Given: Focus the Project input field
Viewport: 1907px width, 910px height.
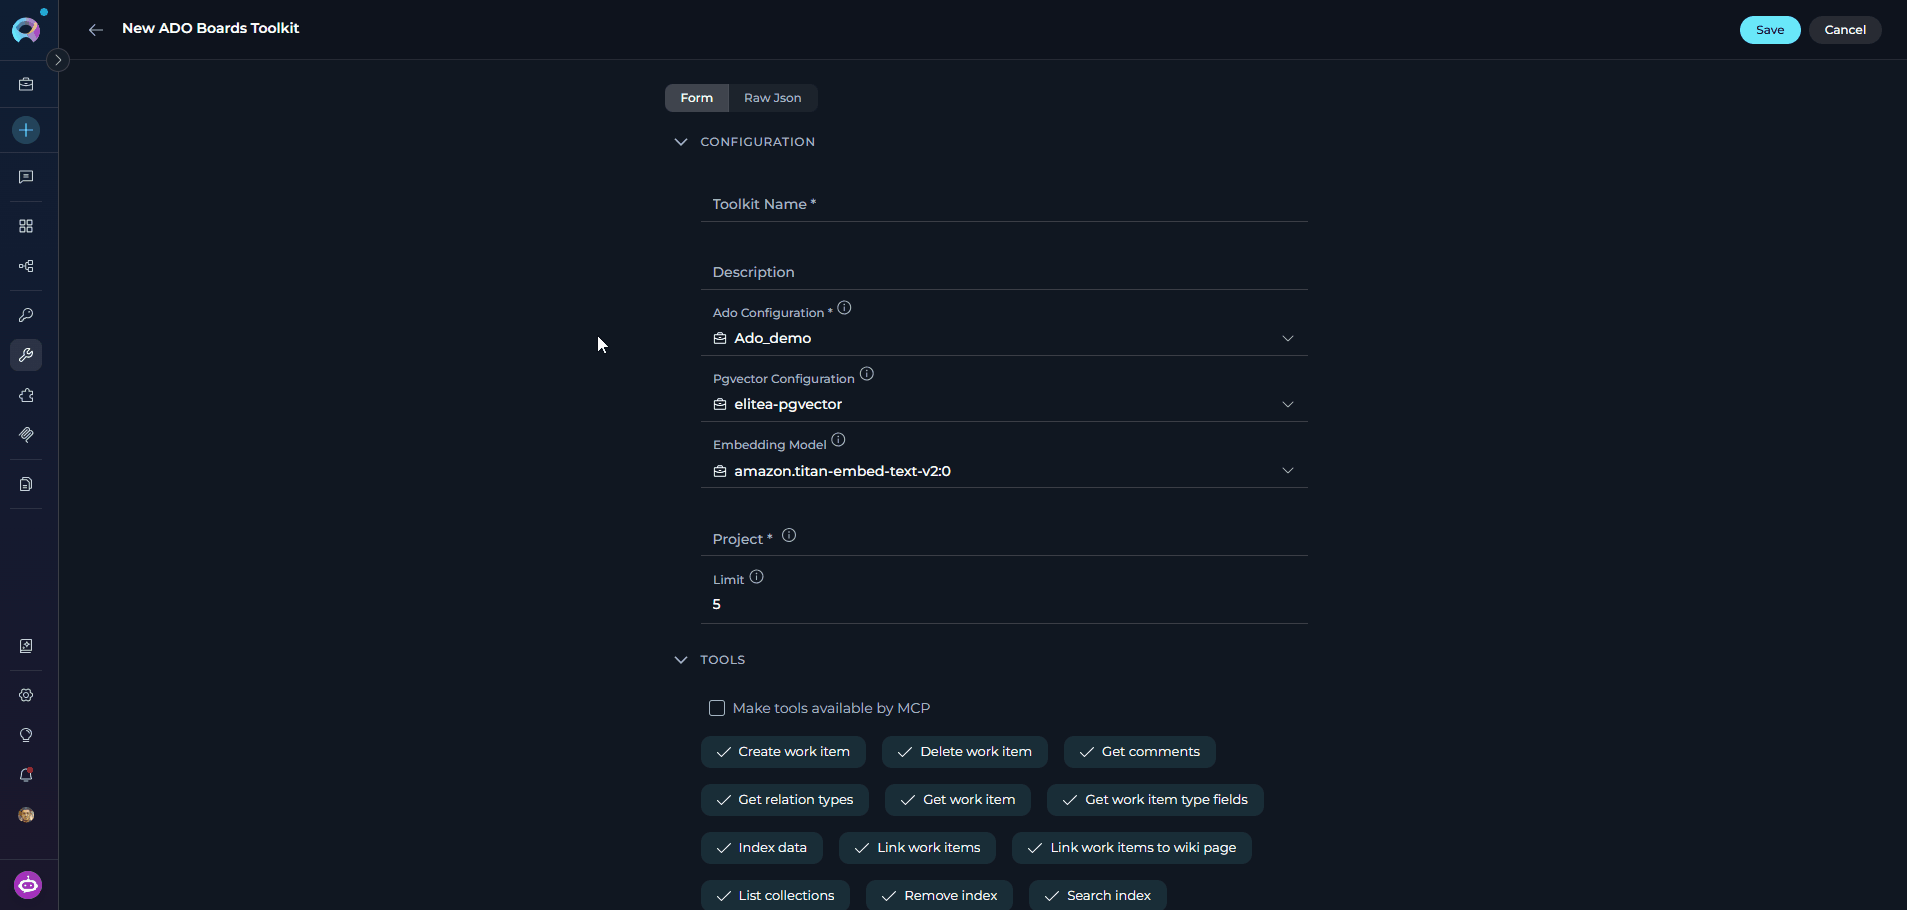Looking at the screenshot, I should [1004, 539].
